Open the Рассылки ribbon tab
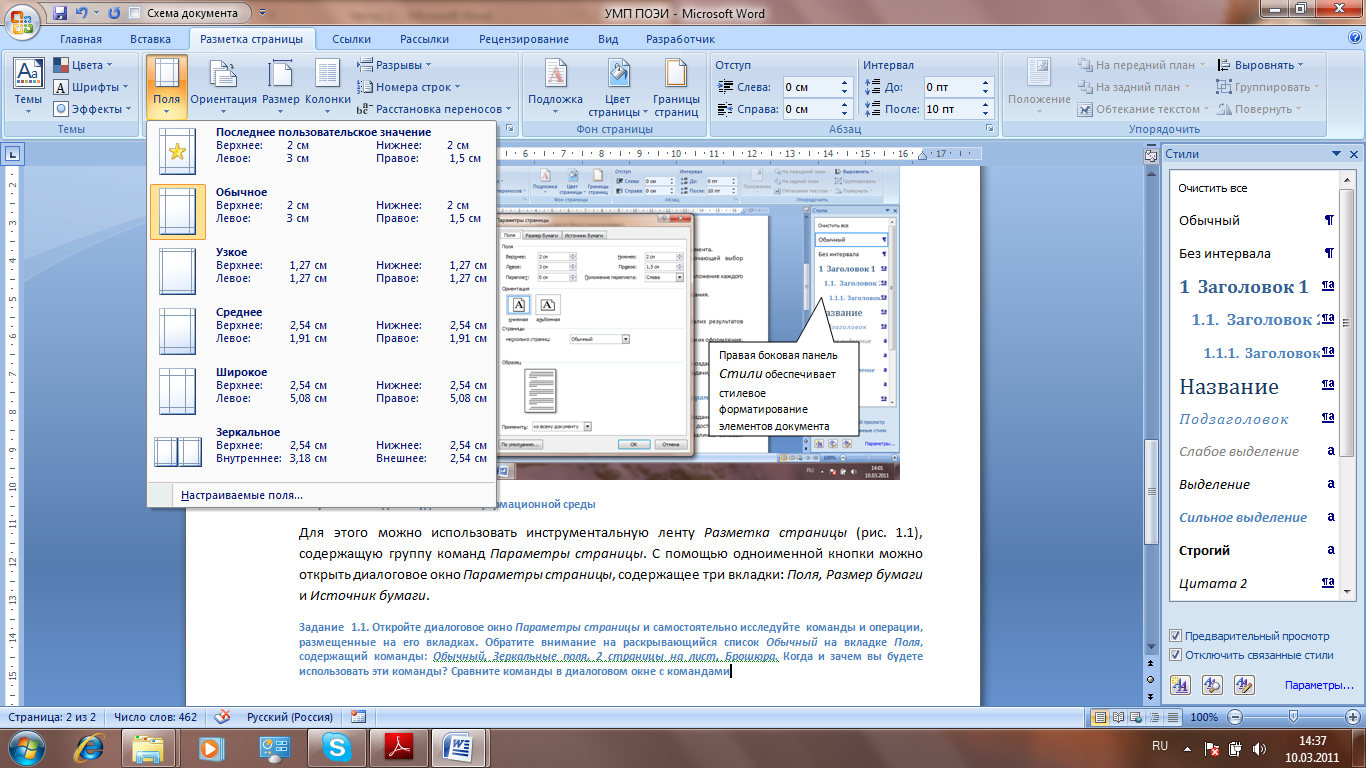This screenshot has height=768, width=1366. click(425, 39)
